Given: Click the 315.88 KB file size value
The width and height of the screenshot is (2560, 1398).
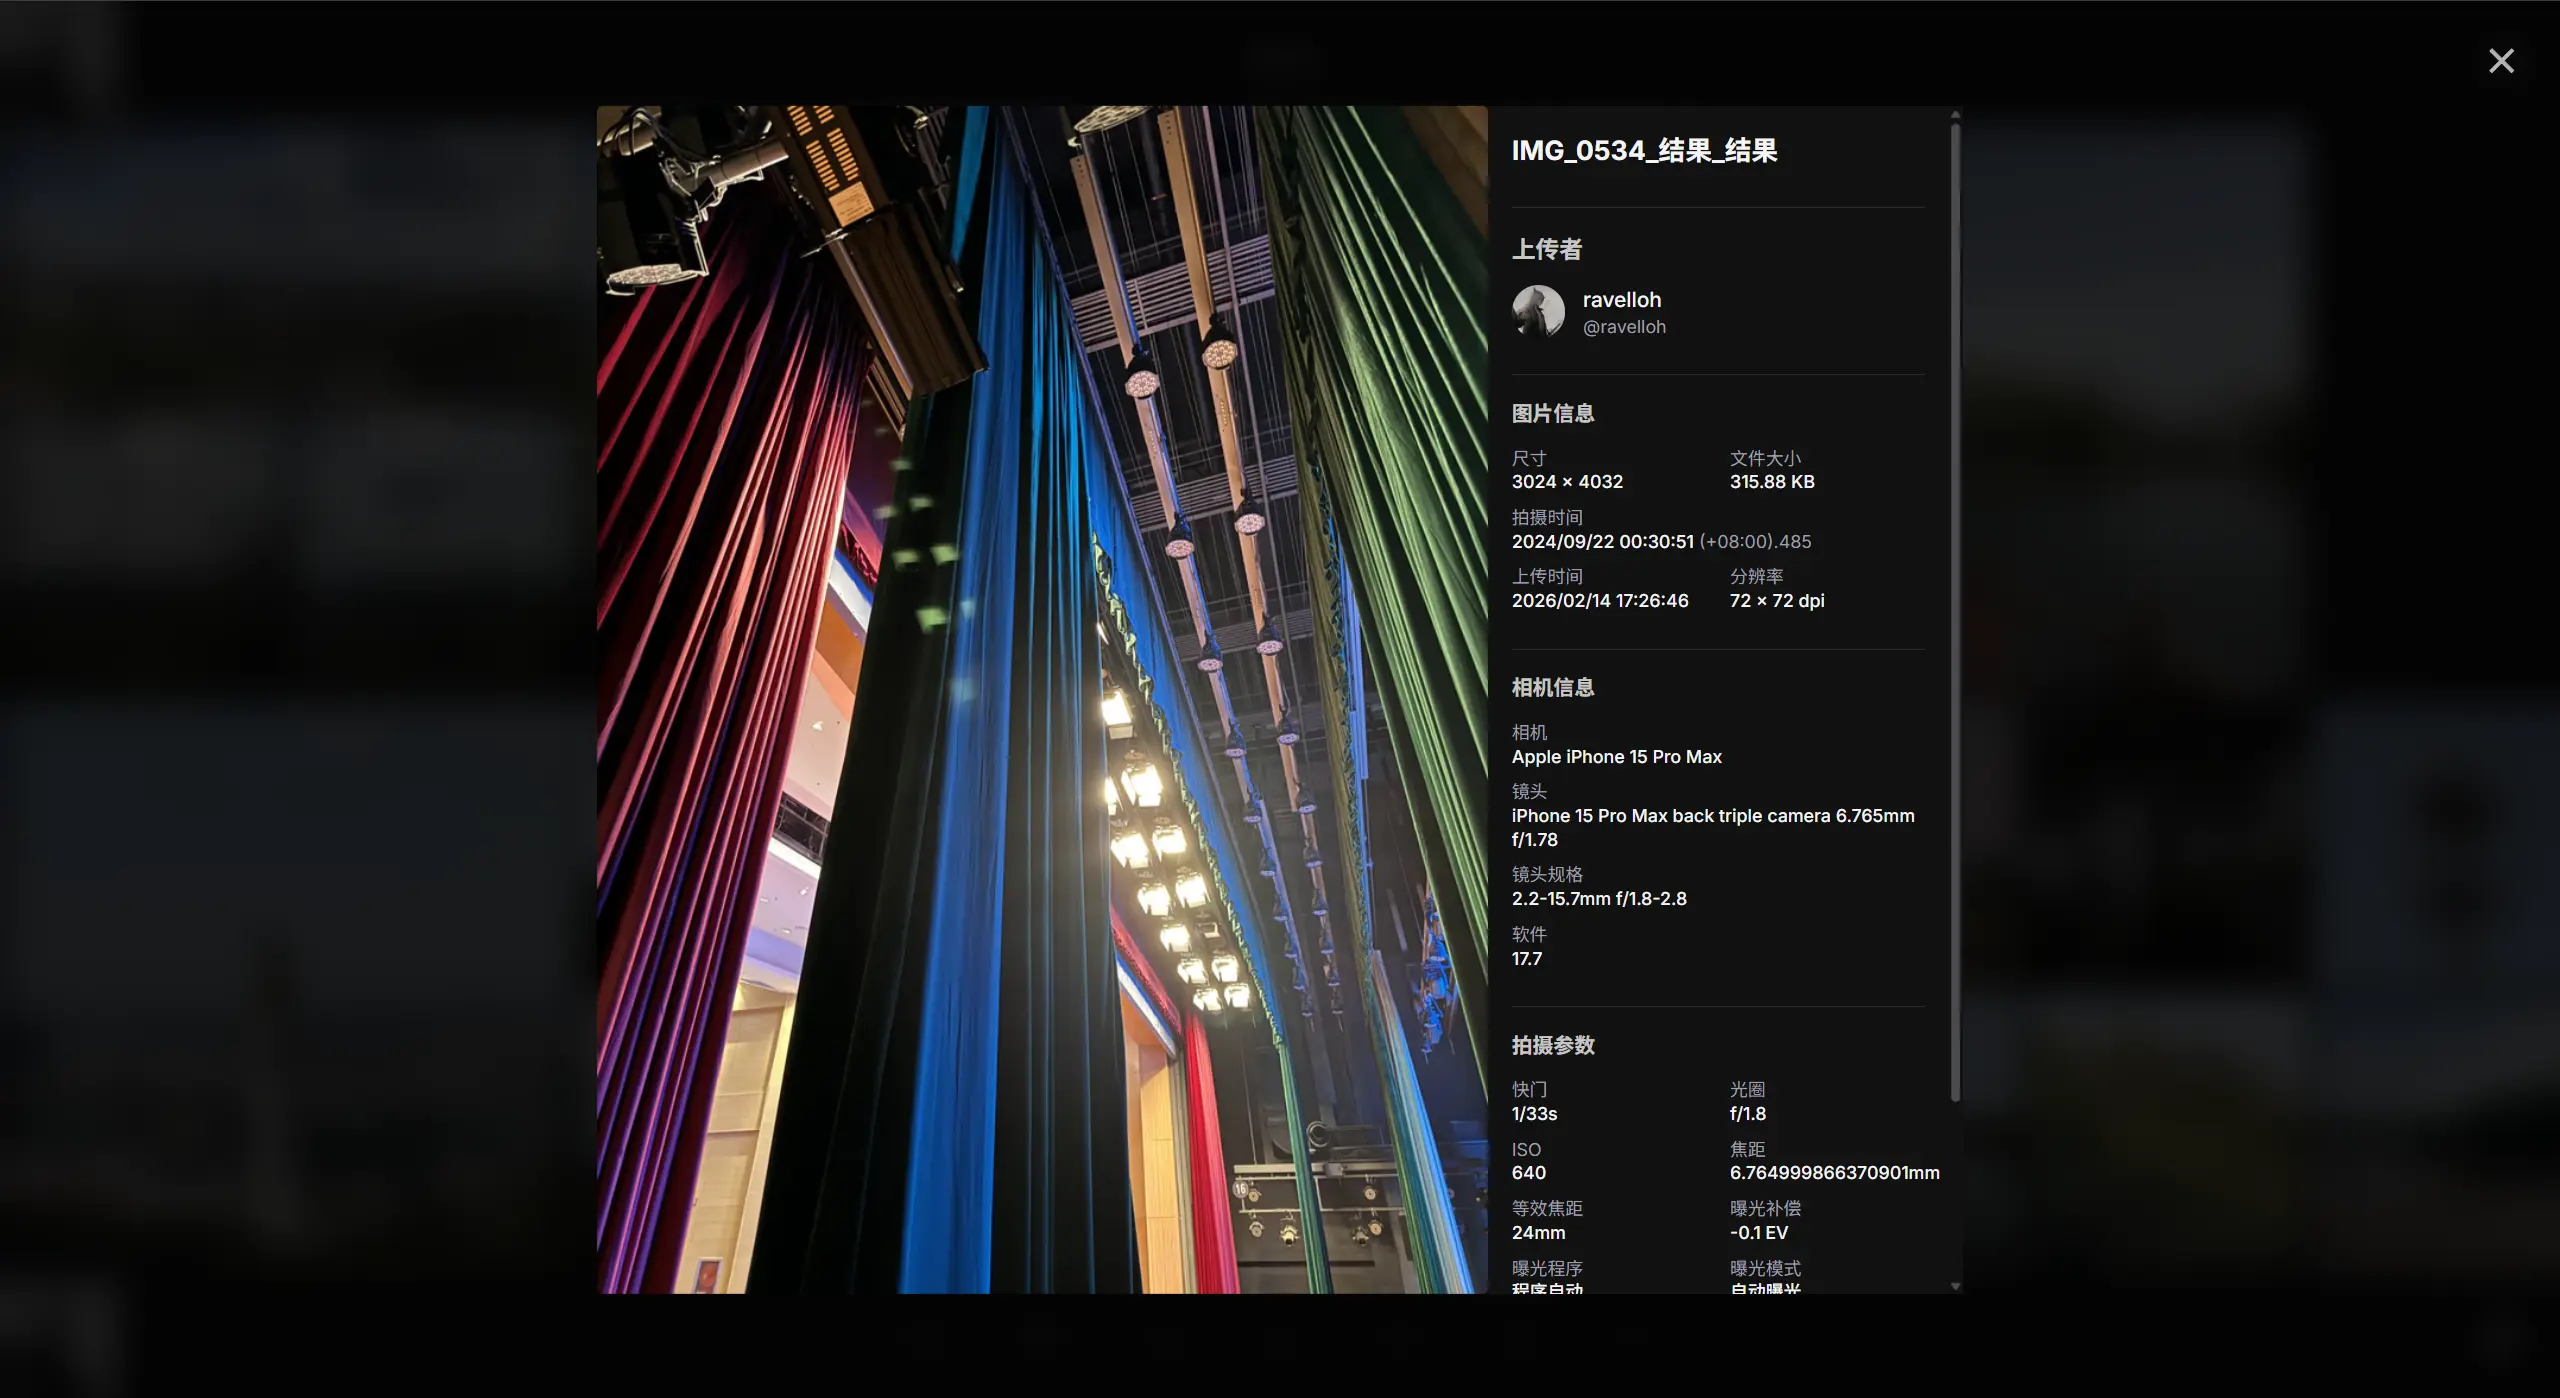Looking at the screenshot, I should 1772,482.
